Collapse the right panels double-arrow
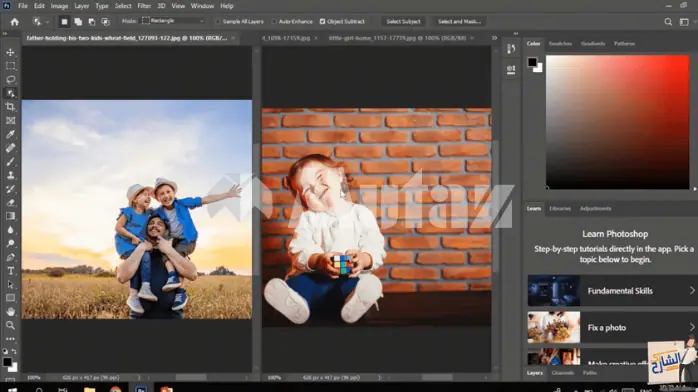Viewport: 698px width, 392px height. [516, 34]
